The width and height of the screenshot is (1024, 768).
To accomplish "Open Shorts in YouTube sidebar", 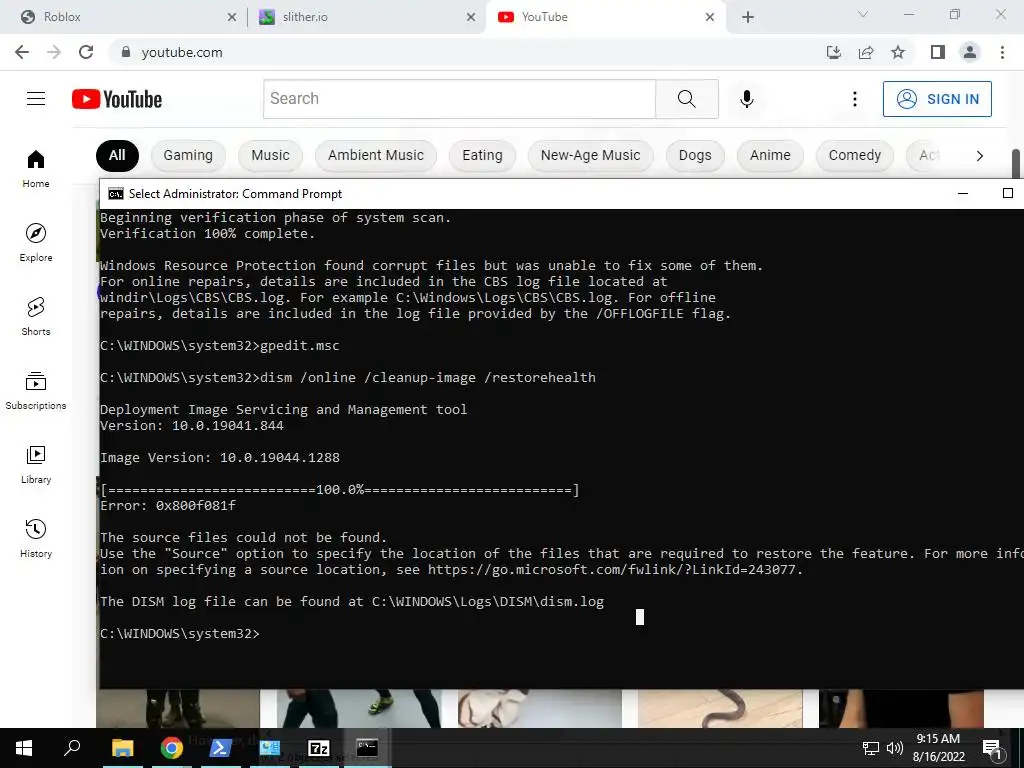I will (x=36, y=316).
